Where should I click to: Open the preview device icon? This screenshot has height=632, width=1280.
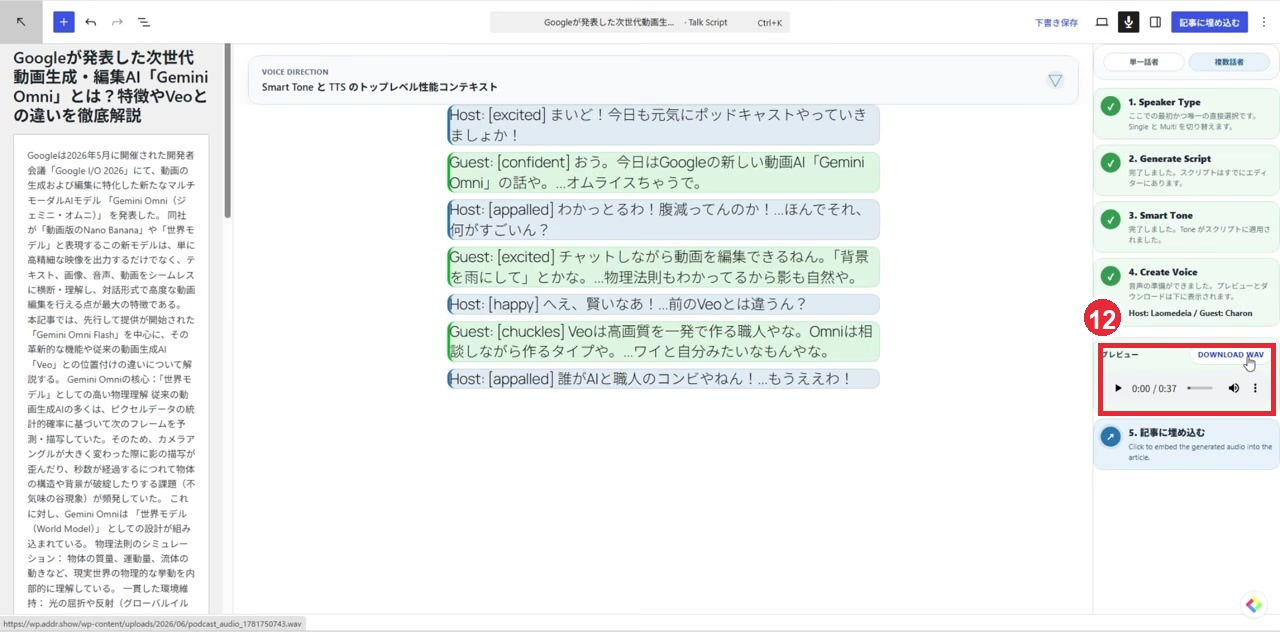coord(1102,22)
